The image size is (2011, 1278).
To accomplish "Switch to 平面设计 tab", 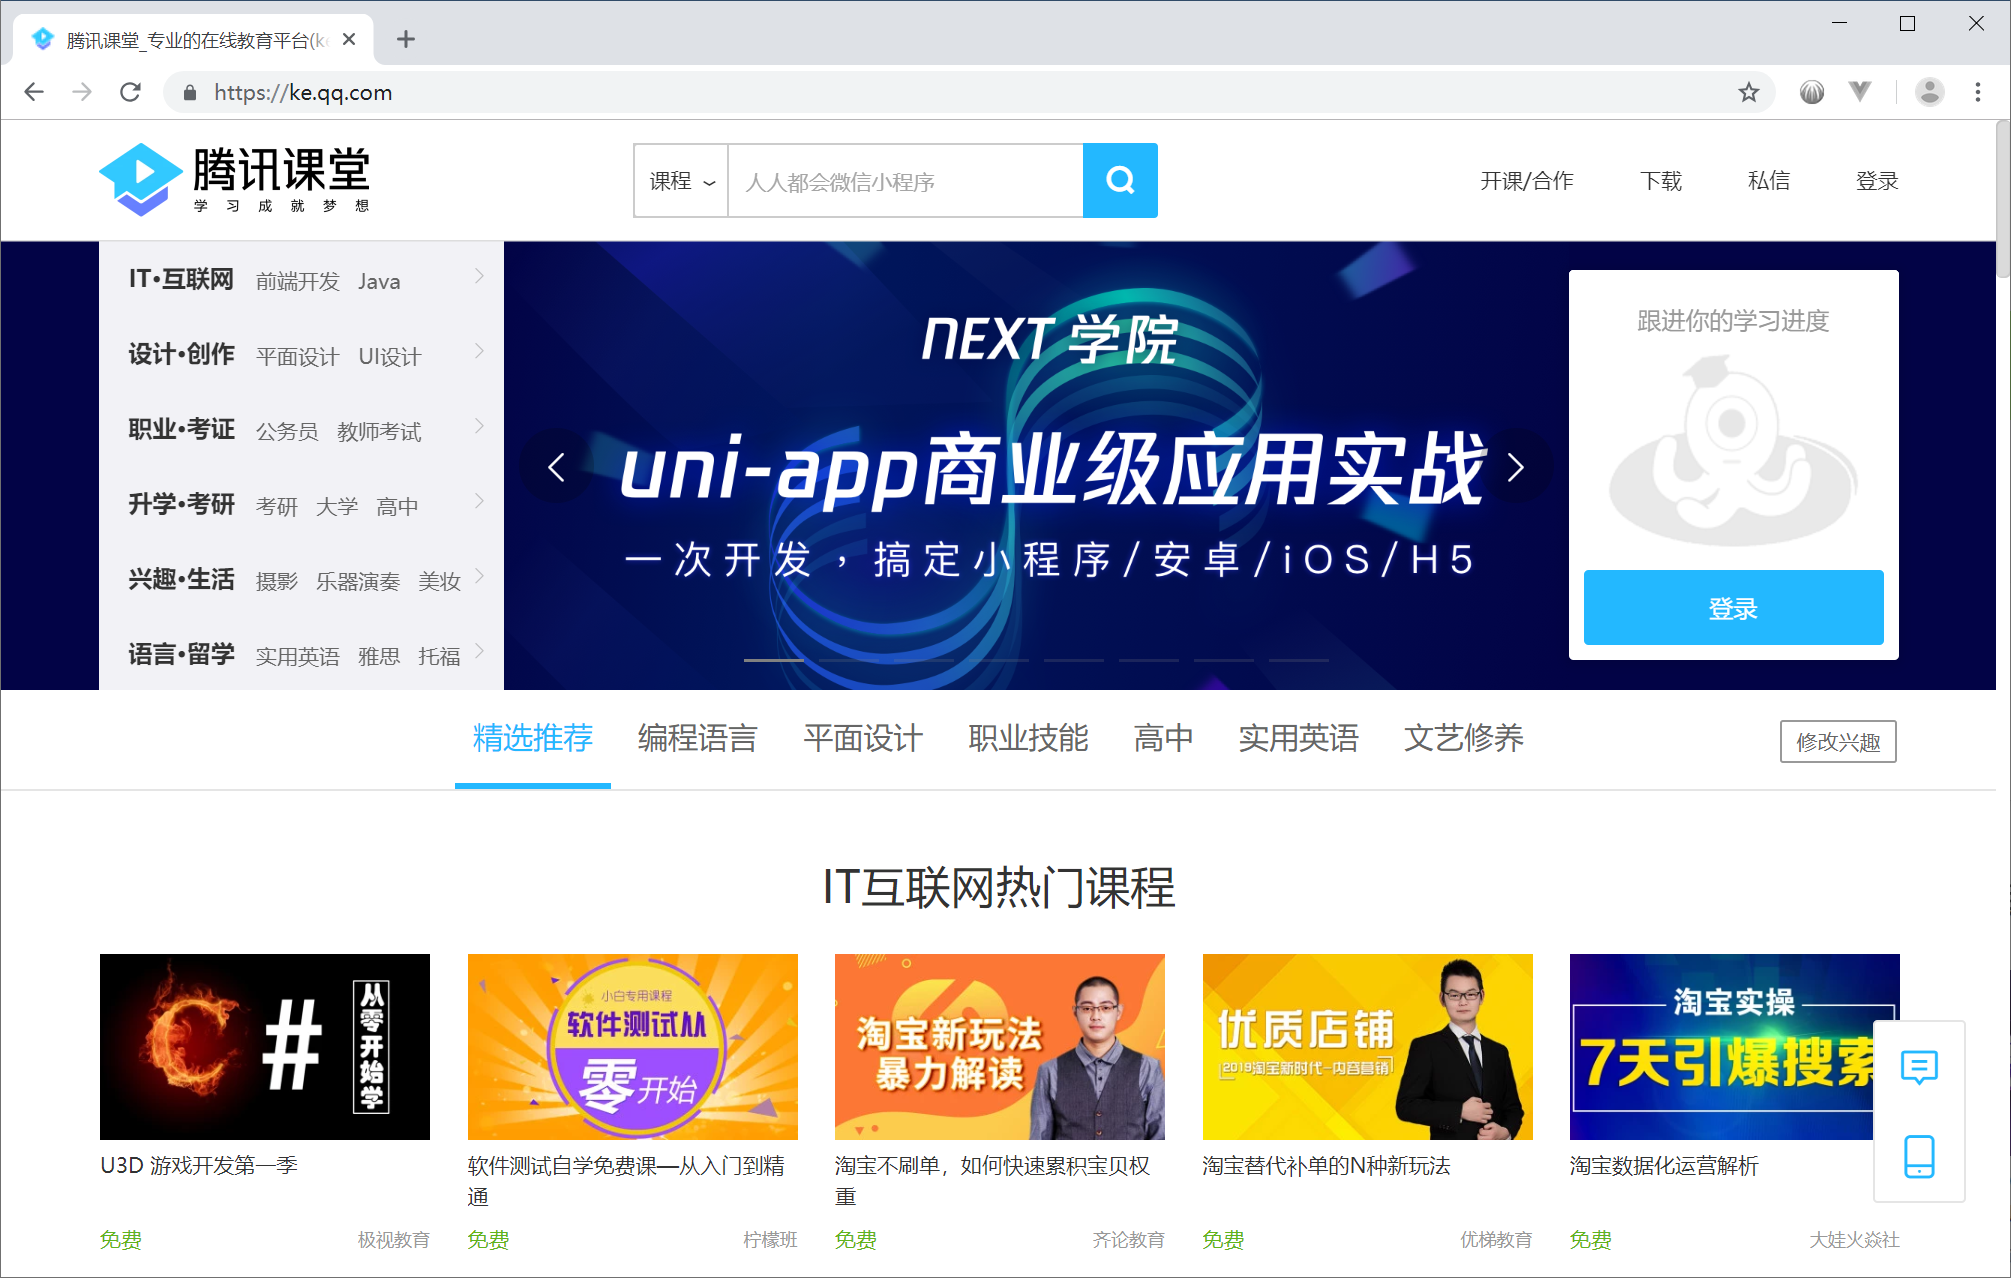I will [x=862, y=738].
